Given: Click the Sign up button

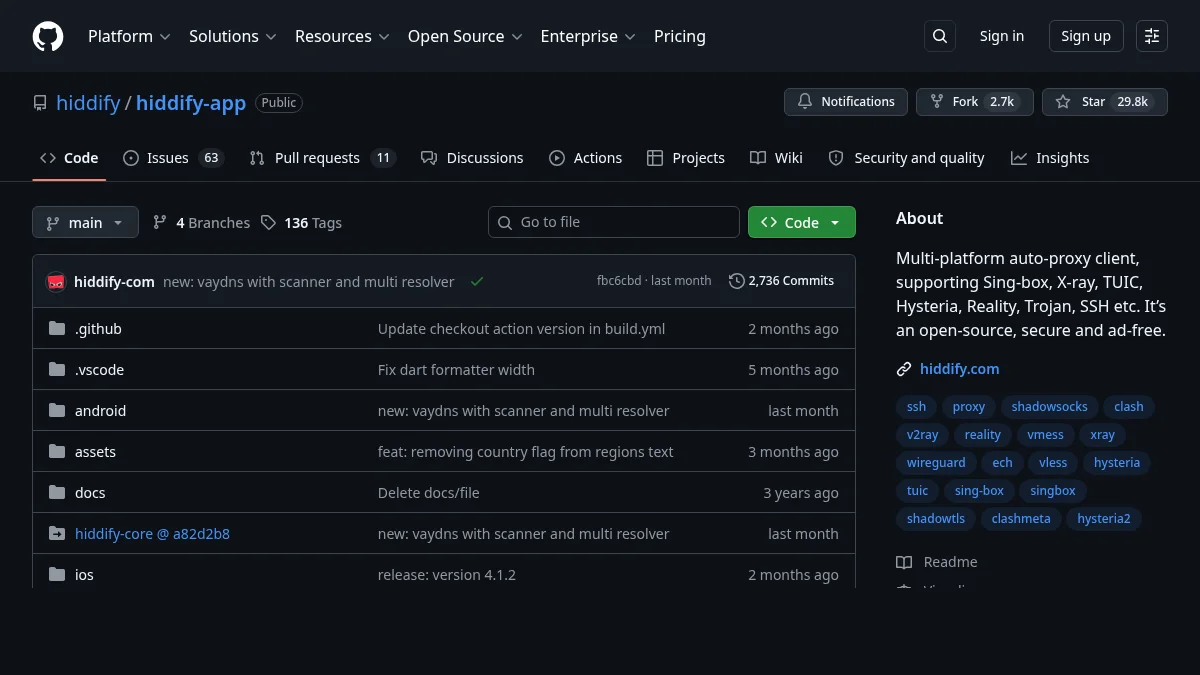Looking at the screenshot, I should (x=1086, y=36).
